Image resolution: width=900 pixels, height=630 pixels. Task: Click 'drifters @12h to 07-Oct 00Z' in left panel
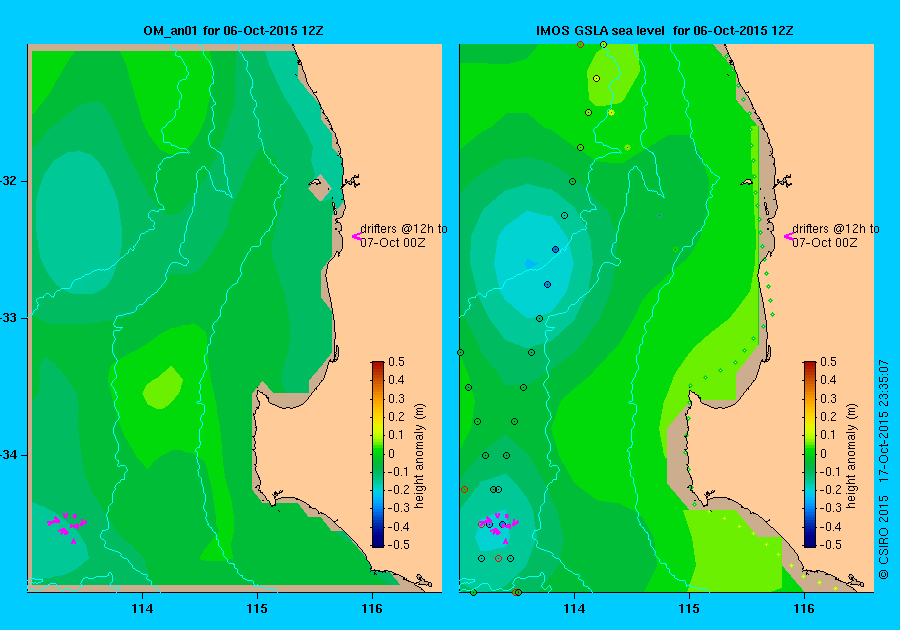tap(404, 236)
